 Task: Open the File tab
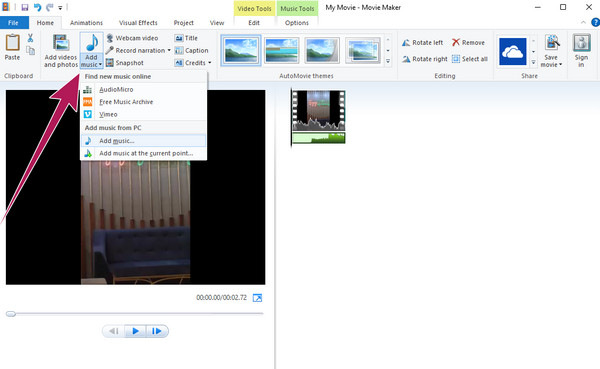(13, 23)
